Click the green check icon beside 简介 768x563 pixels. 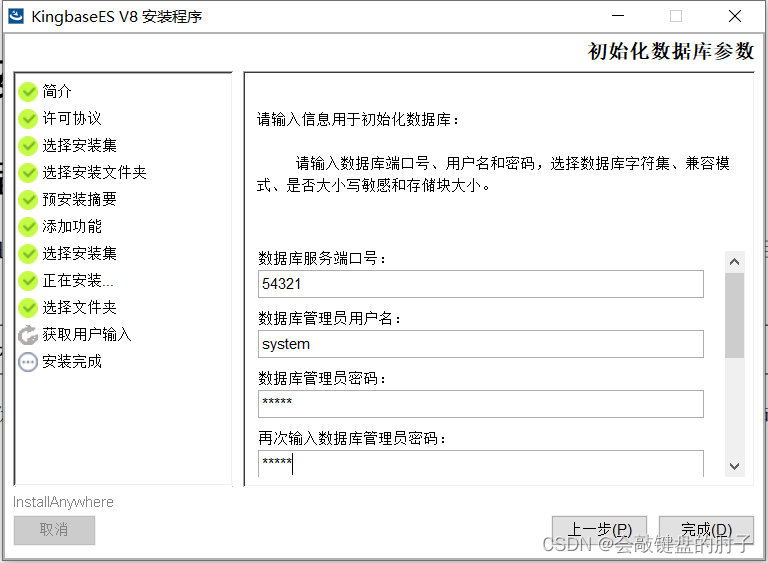[28, 91]
